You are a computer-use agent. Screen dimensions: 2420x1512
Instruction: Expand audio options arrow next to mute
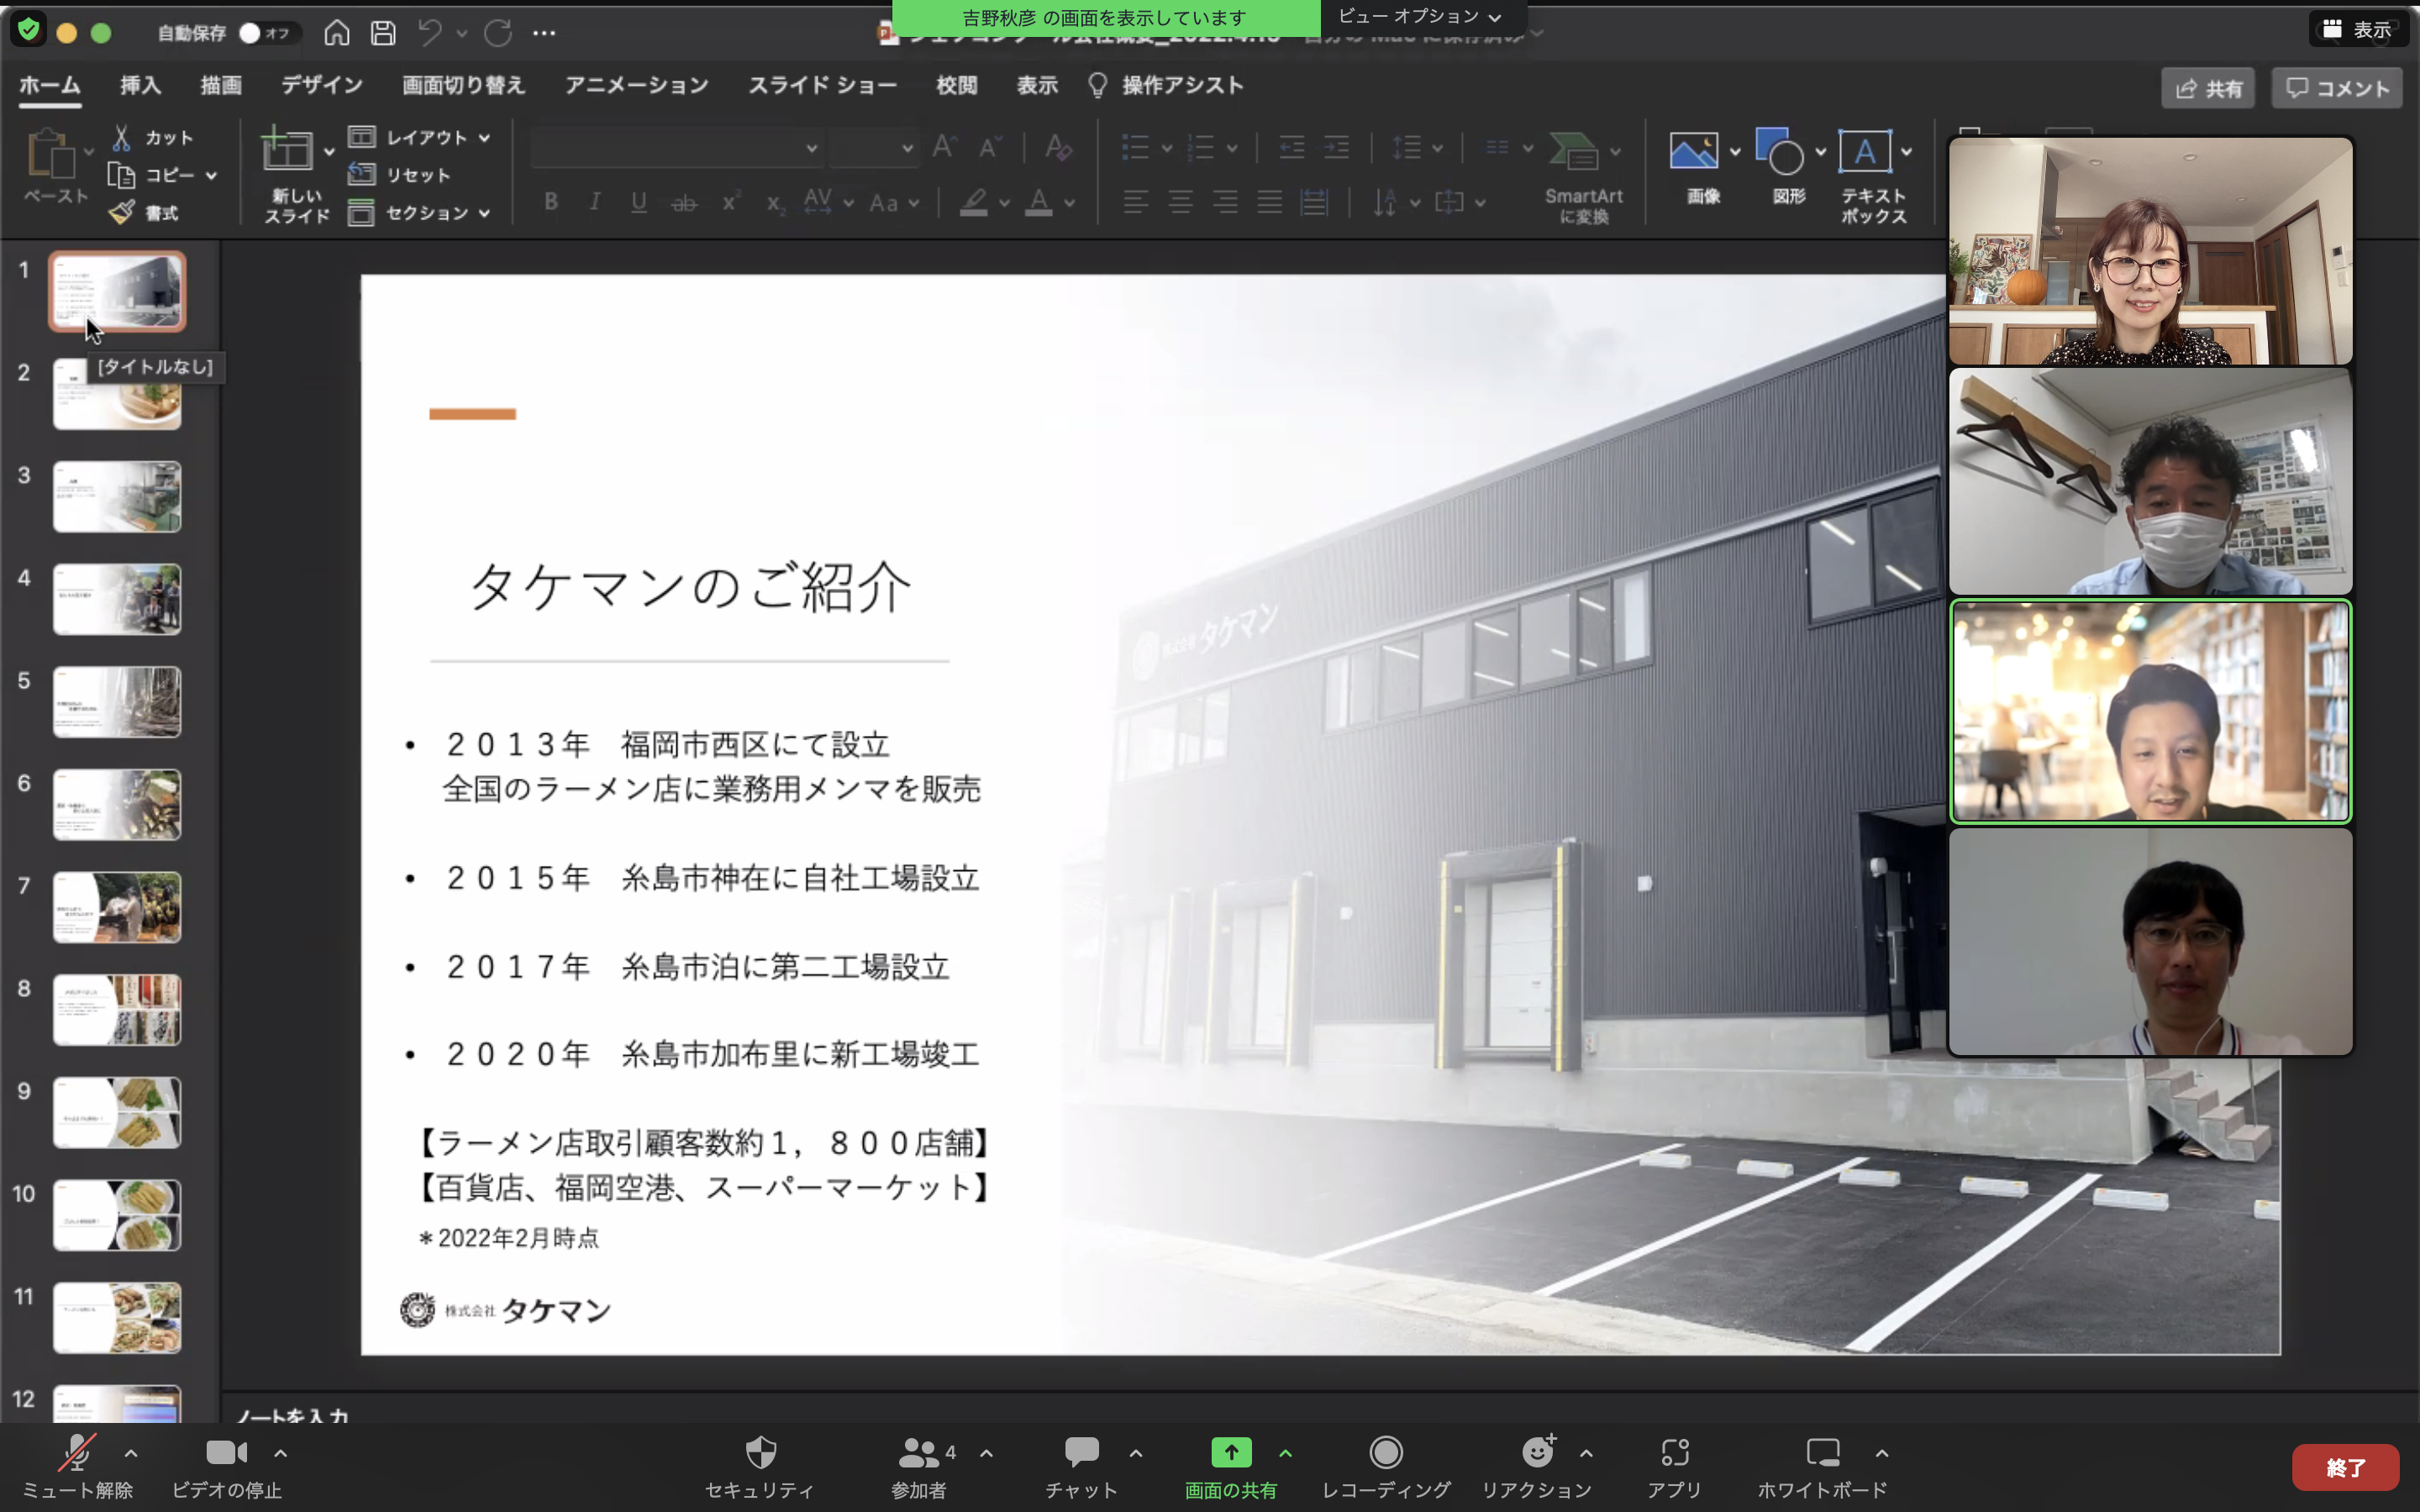[131, 1453]
